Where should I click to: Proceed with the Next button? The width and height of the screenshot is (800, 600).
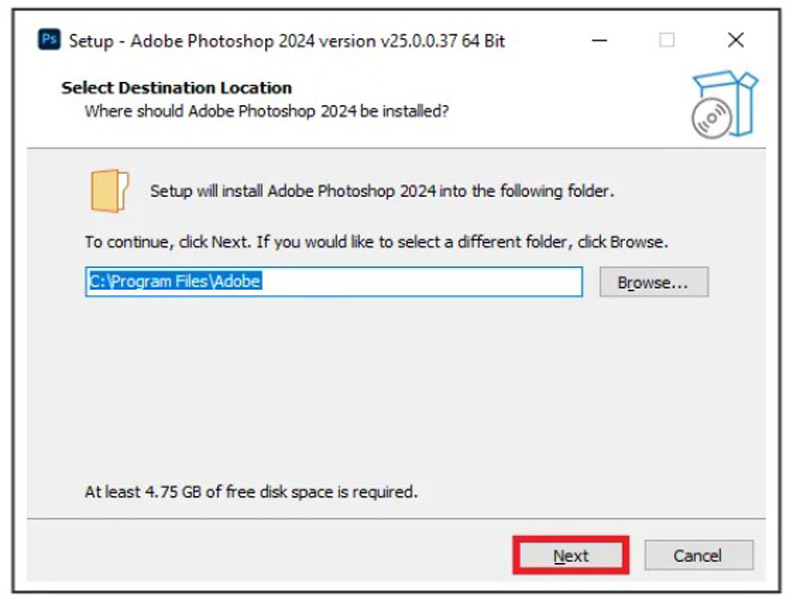click(571, 556)
